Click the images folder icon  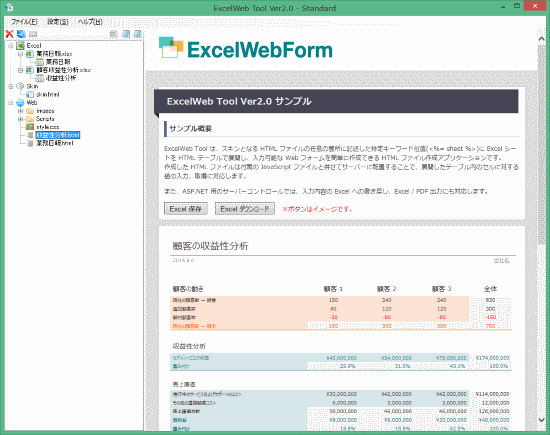[x=30, y=111]
